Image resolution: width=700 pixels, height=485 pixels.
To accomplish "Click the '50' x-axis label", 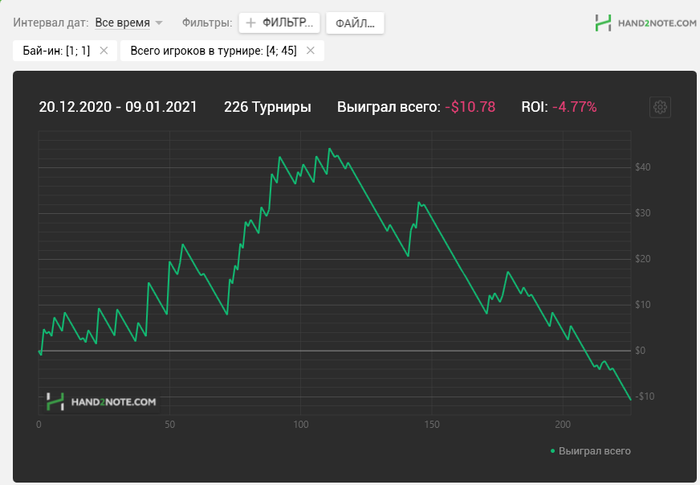I will point(170,425).
